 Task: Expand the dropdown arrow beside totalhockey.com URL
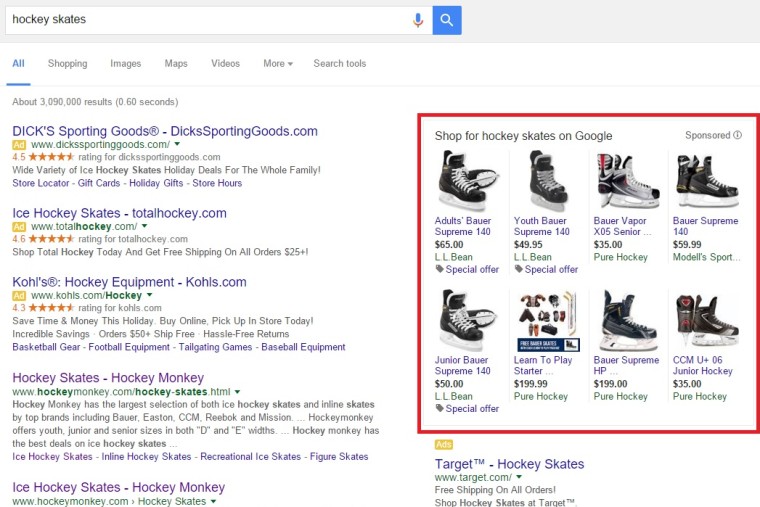point(144,226)
